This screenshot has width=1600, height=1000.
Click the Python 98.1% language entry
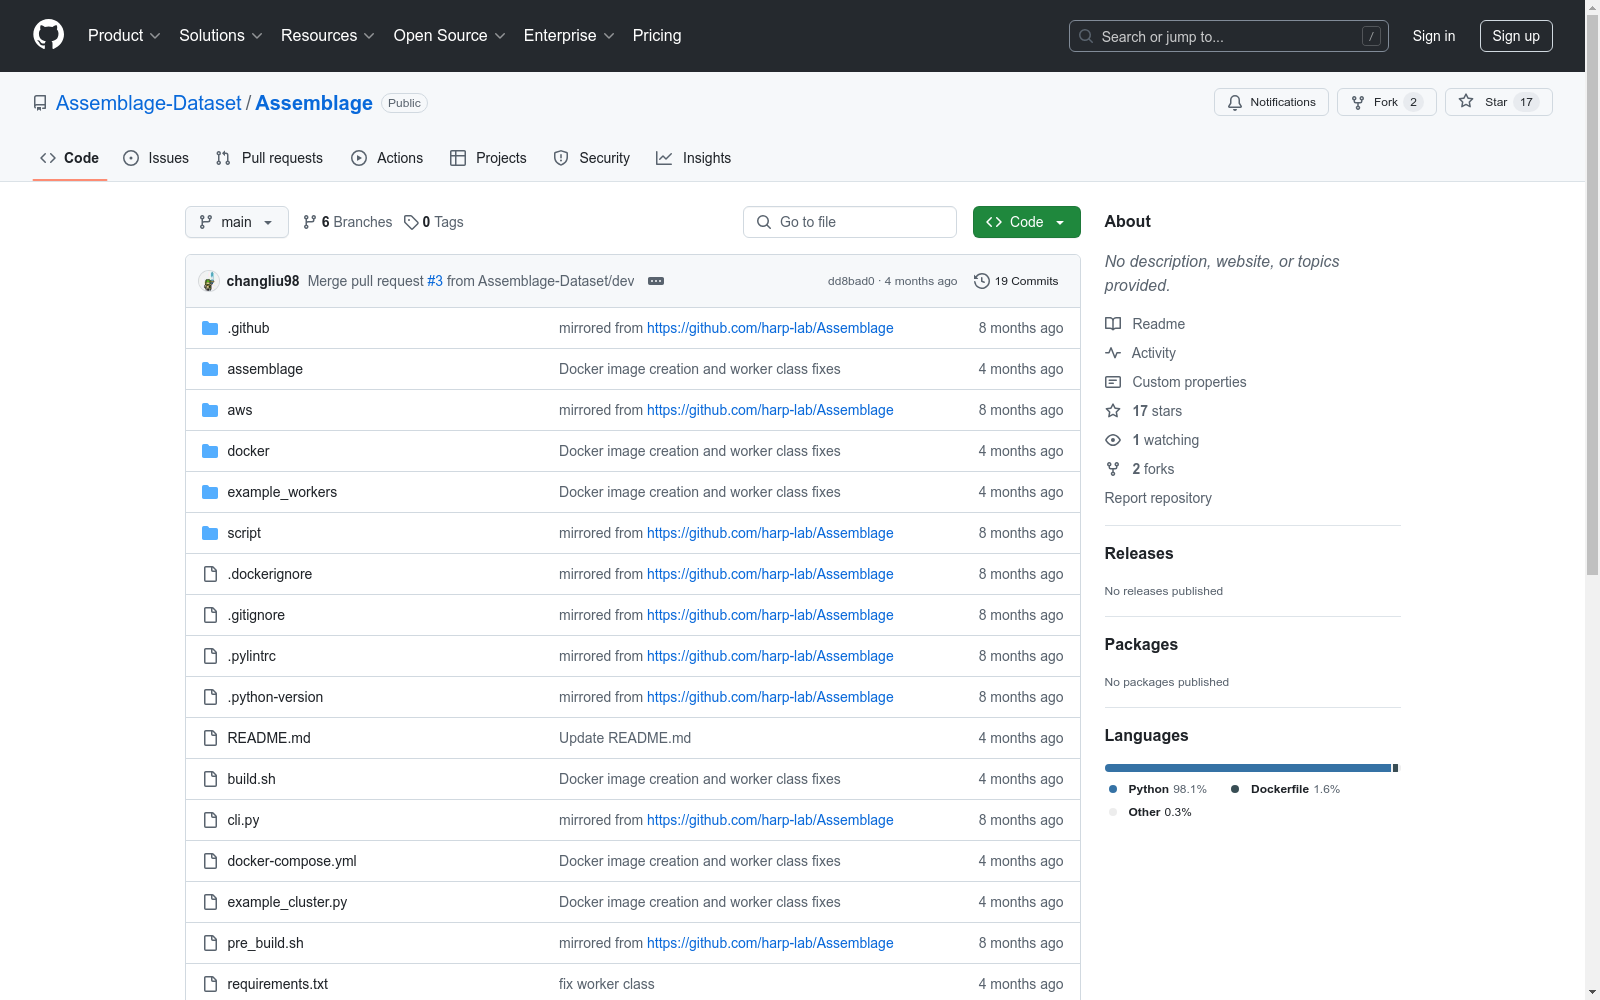(1158, 789)
